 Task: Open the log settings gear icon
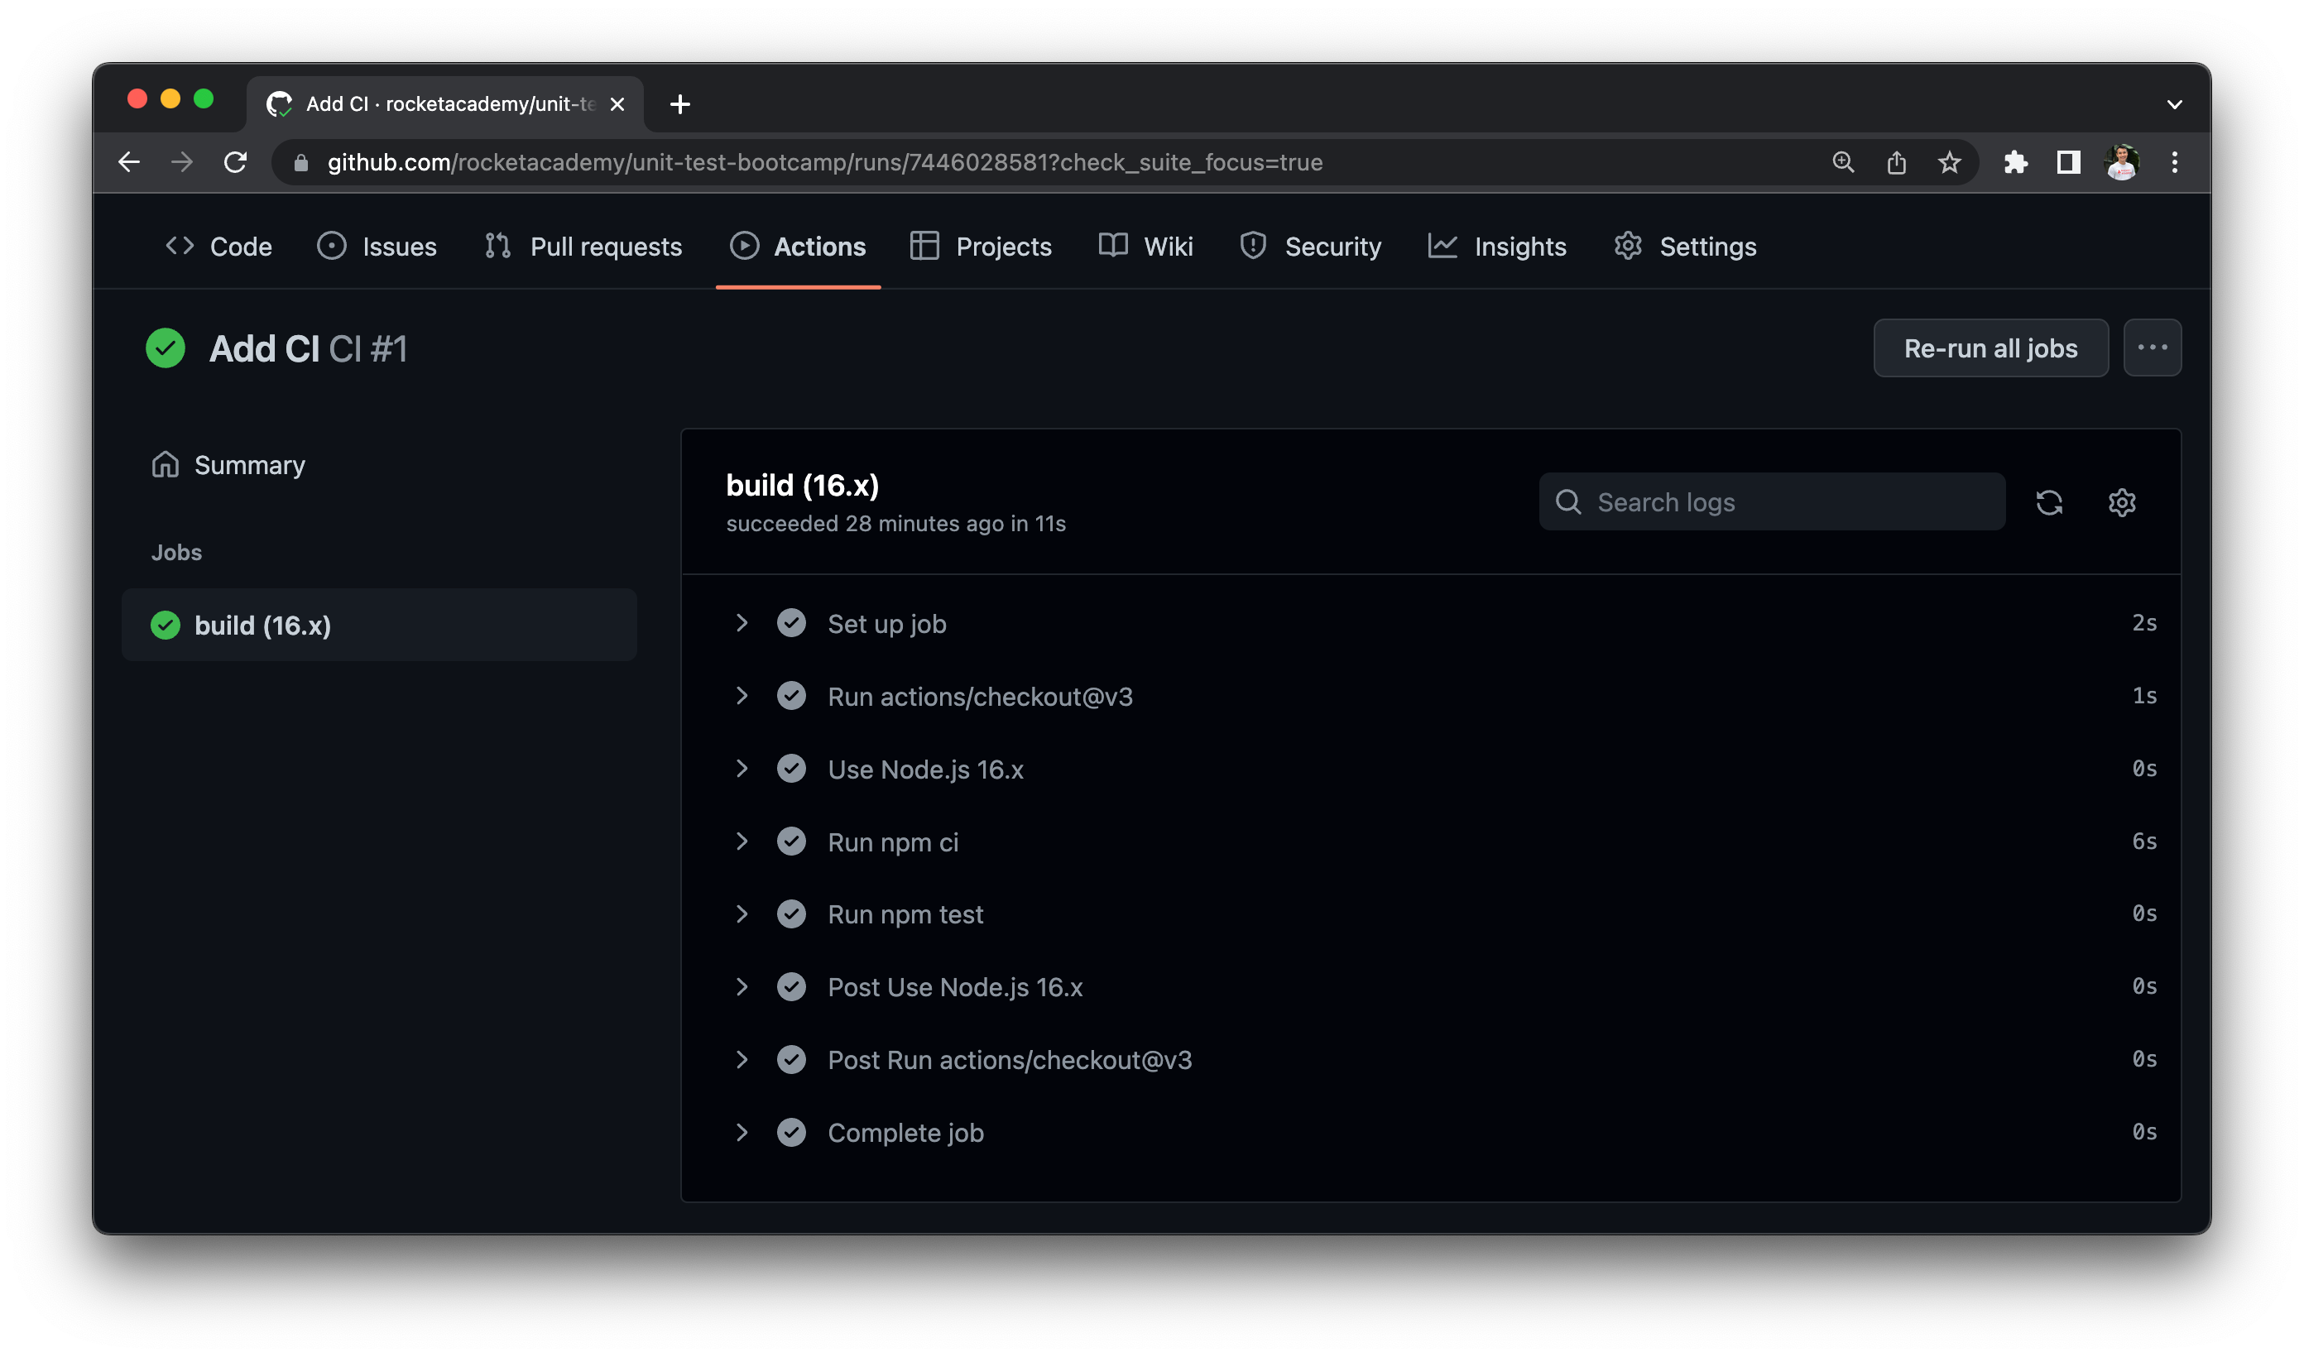pyautogui.click(x=2121, y=502)
